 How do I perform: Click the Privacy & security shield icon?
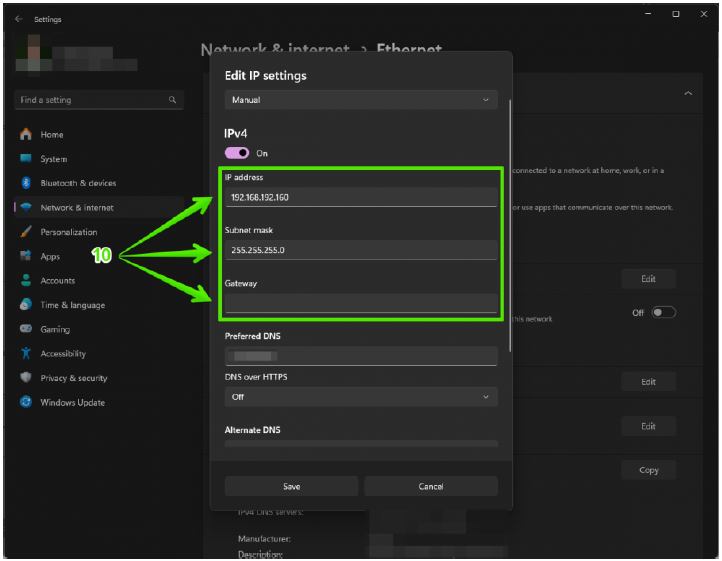pyautogui.click(x=26, y=378)
